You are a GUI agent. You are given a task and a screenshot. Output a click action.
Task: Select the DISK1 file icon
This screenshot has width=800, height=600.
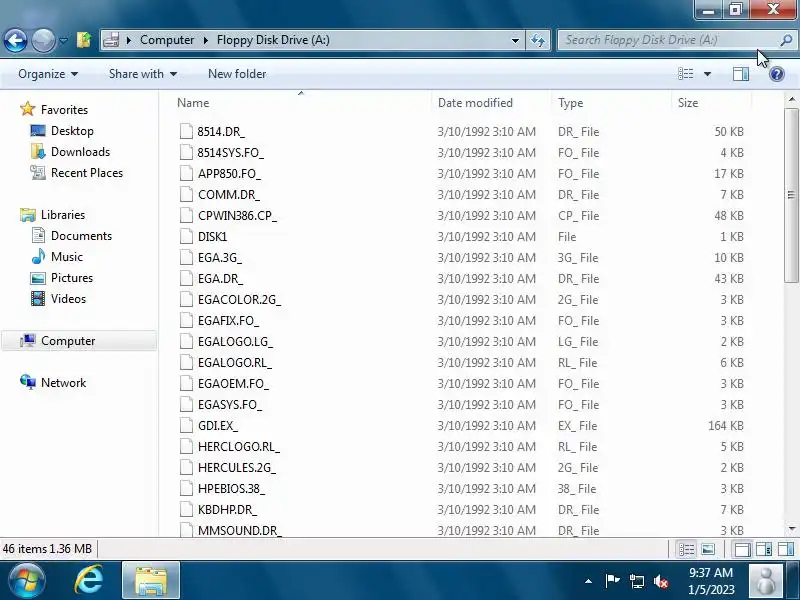186,236
